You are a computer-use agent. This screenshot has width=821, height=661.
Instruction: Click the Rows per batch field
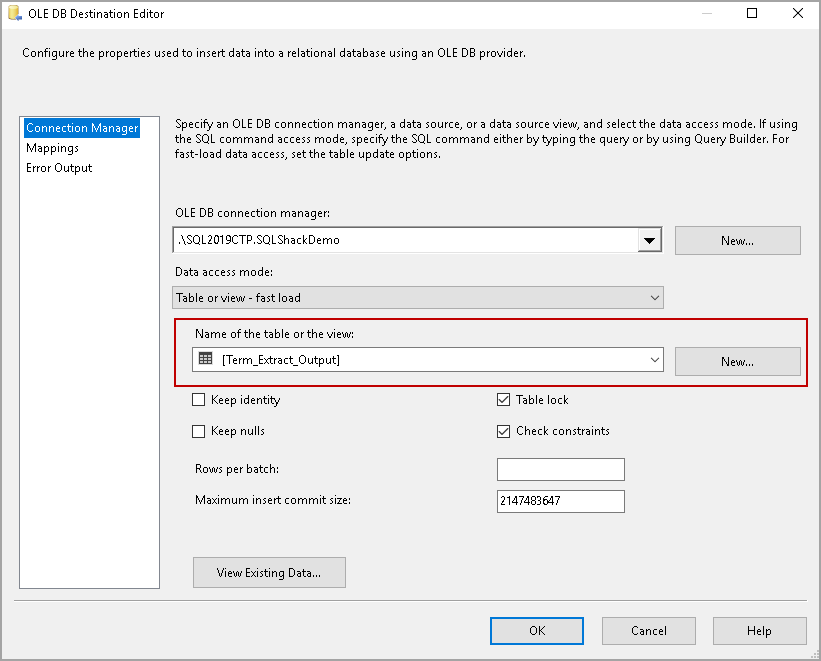click(560, 470)
